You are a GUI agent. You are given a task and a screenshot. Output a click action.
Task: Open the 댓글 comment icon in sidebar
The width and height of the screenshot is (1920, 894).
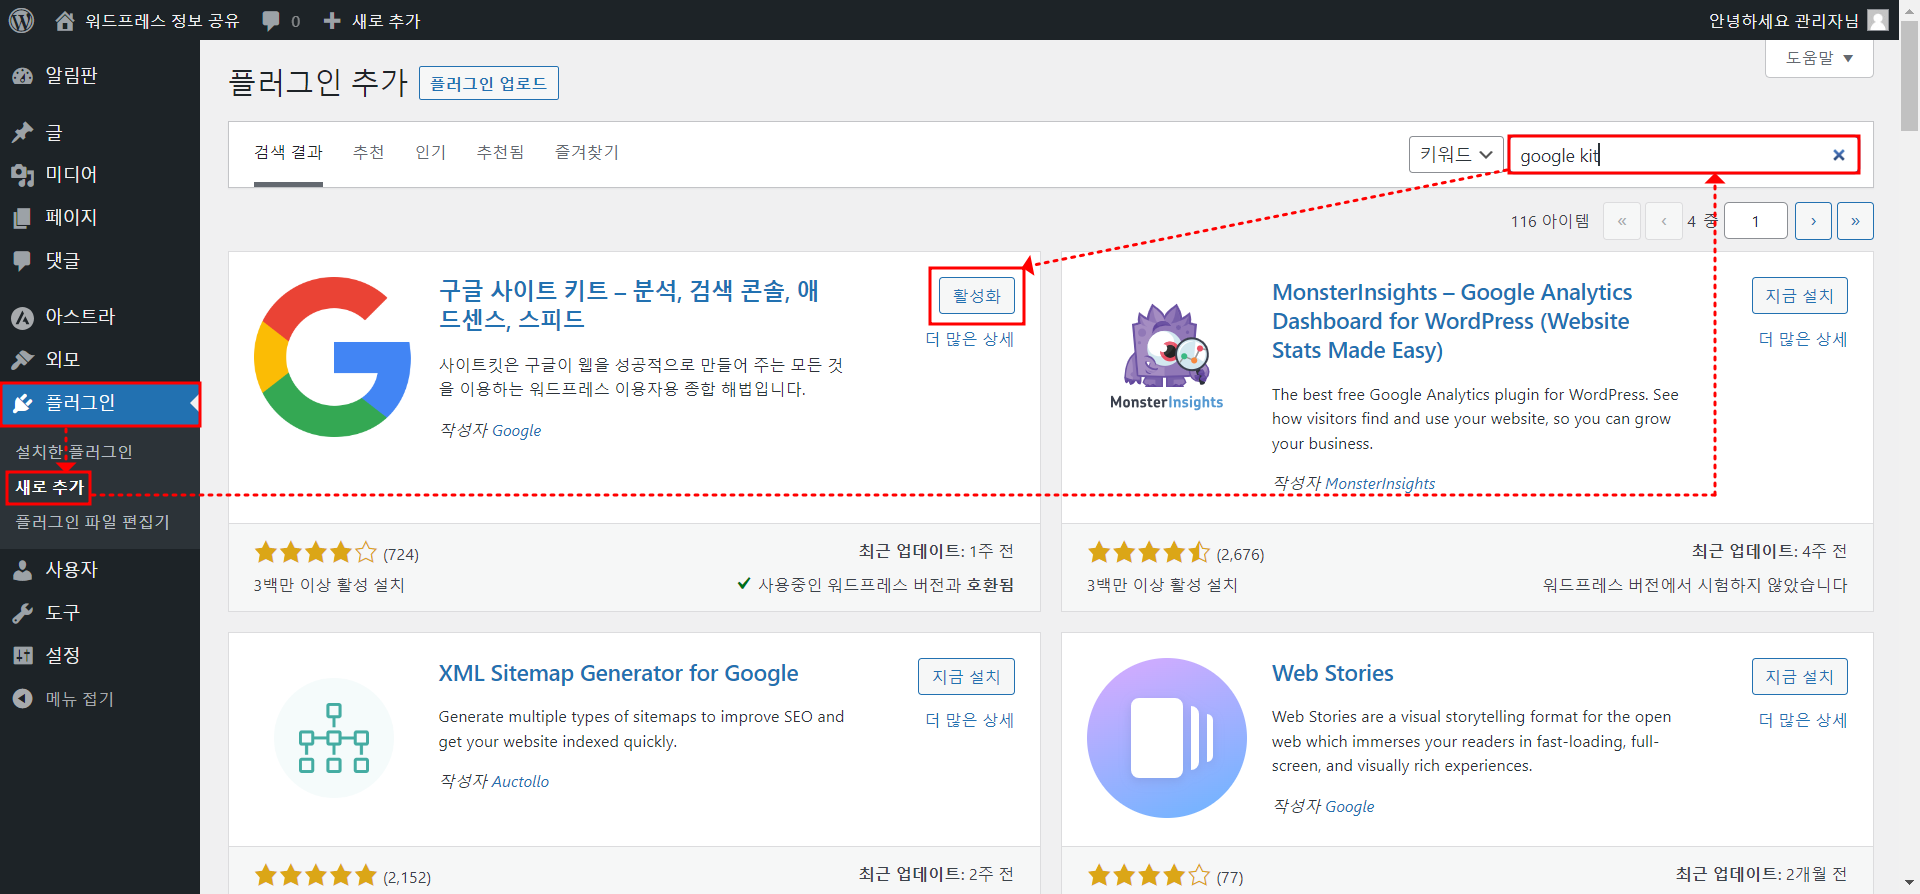pos(22,261)
